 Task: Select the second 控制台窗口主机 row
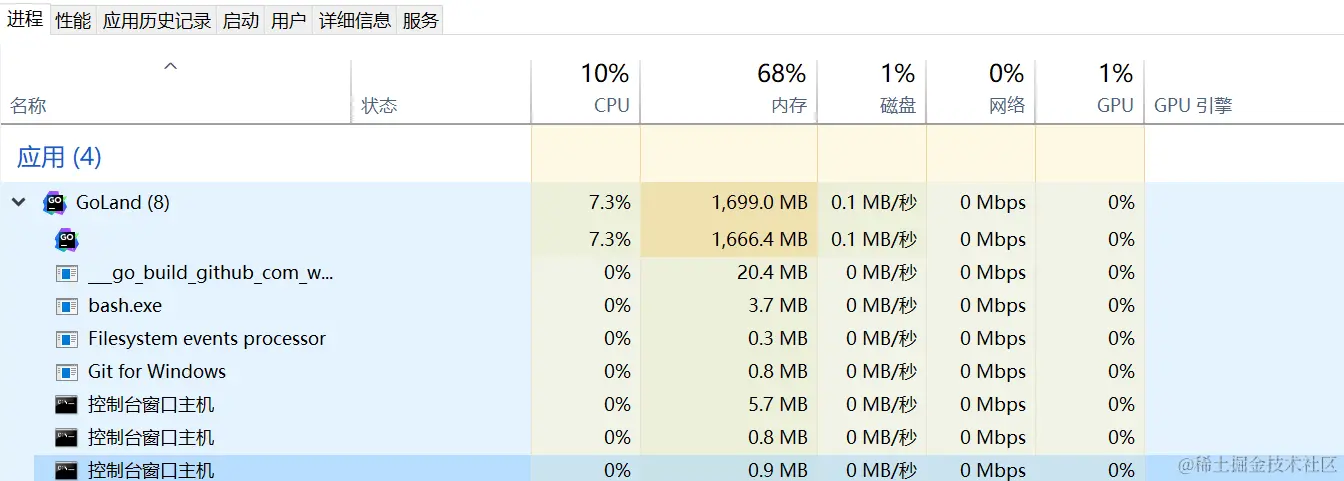pos(151,438)
